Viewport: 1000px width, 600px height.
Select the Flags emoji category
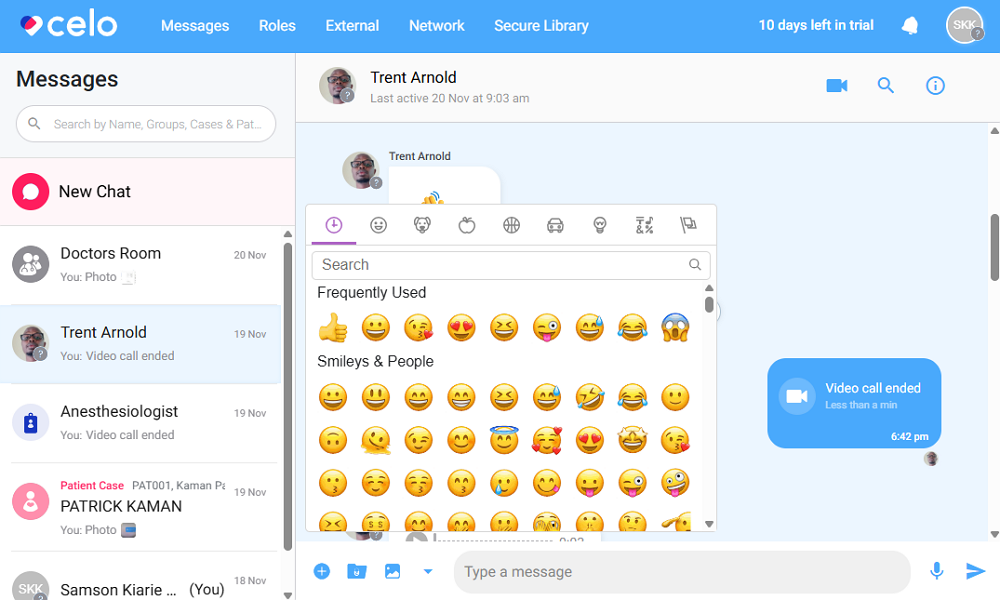[688, 225]
